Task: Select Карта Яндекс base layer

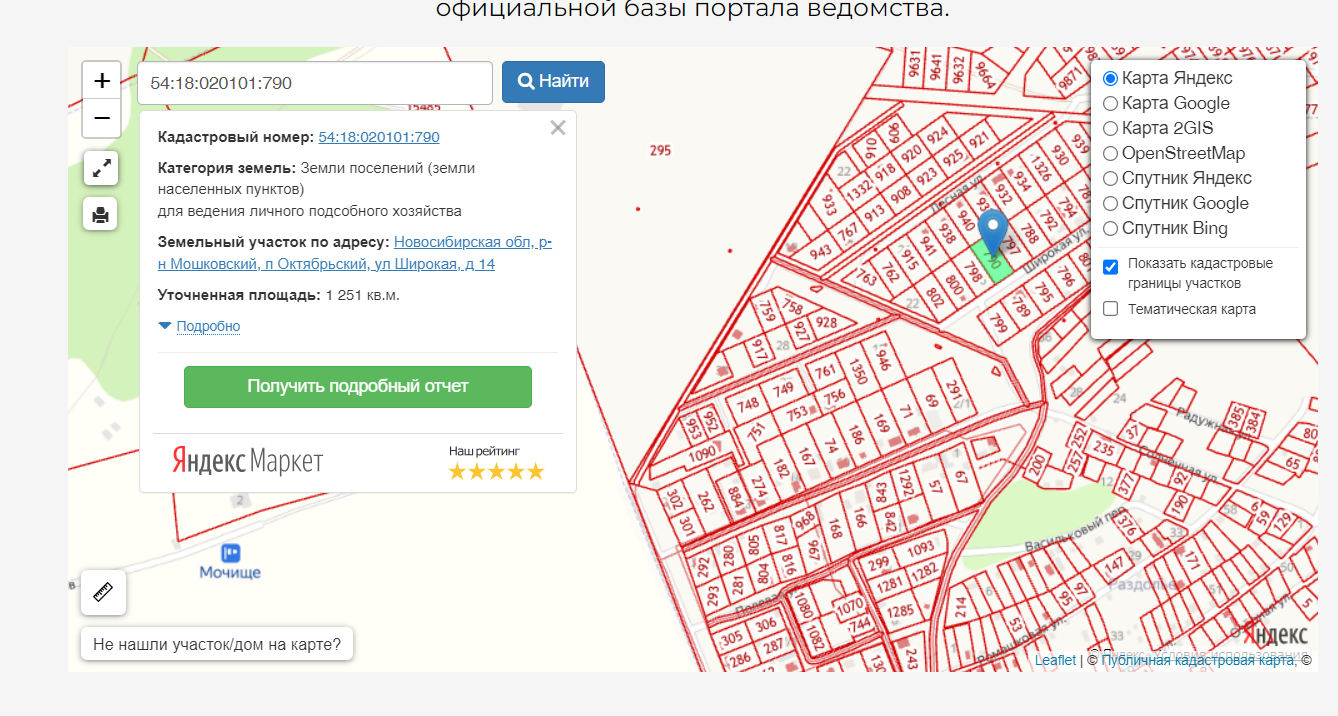Action: click(x=1110, y=78)
